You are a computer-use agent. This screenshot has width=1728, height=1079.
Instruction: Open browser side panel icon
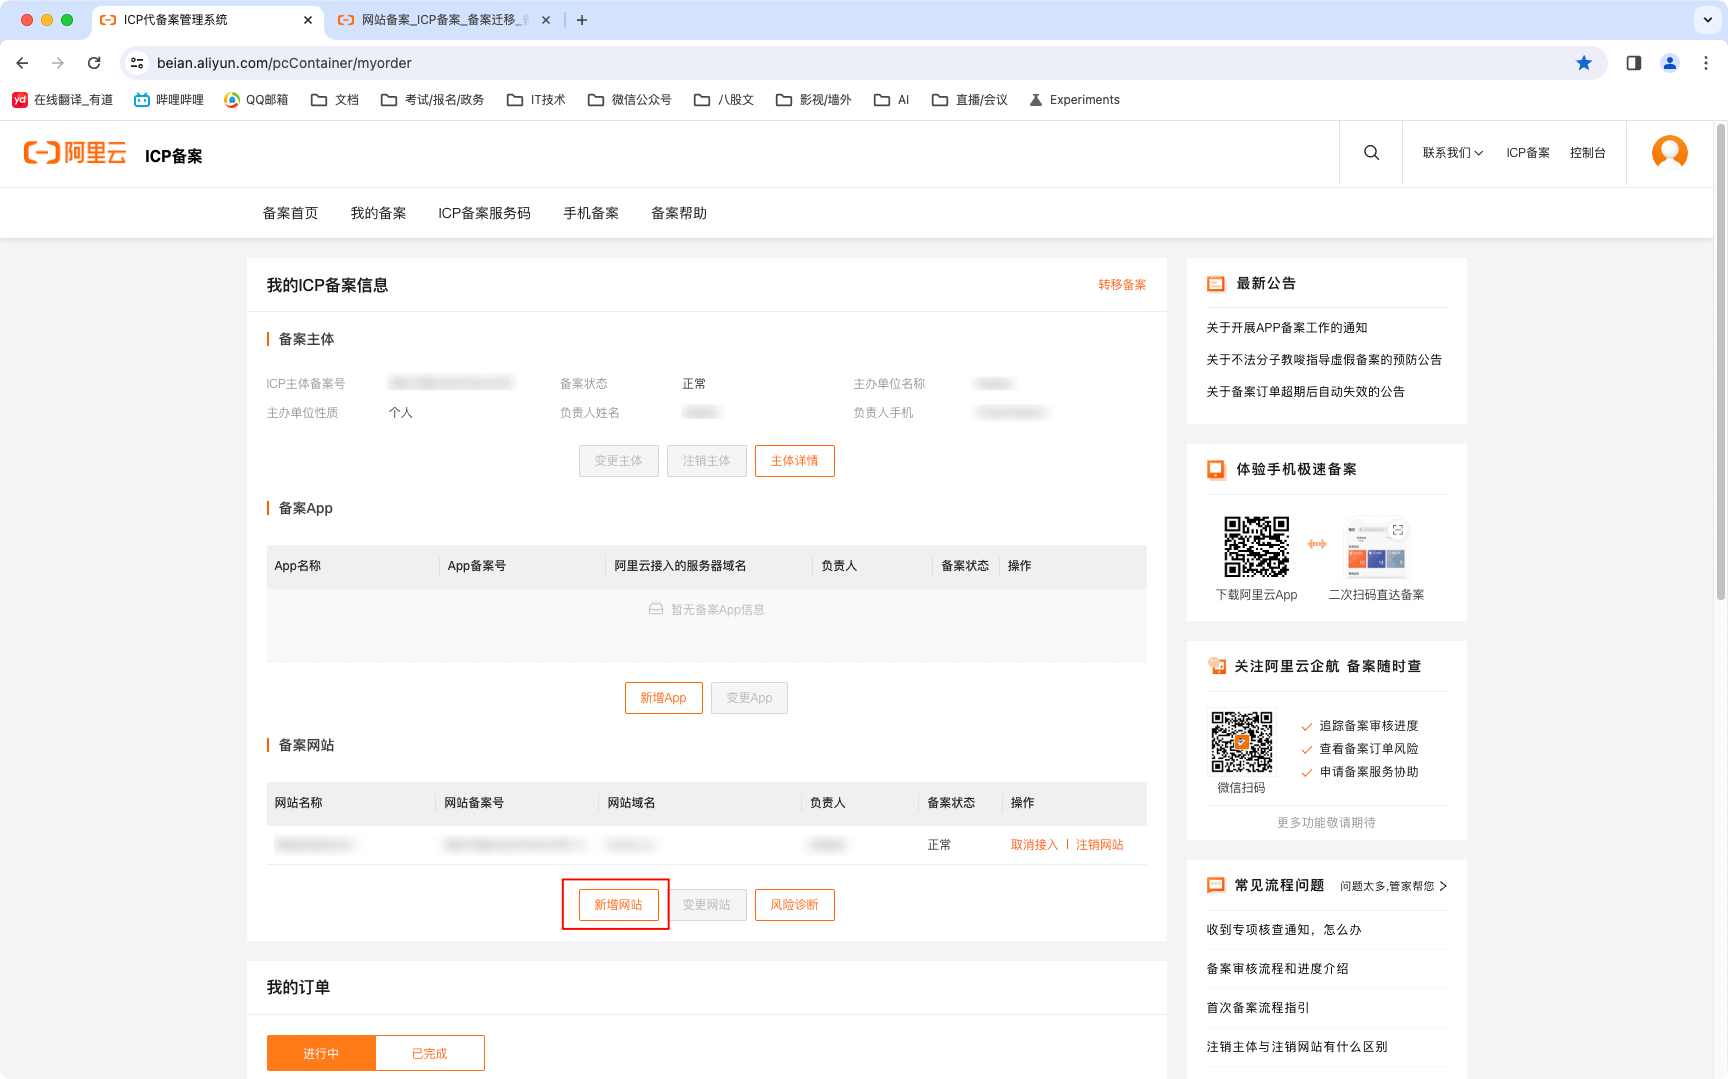click(x=1634, y=63)
